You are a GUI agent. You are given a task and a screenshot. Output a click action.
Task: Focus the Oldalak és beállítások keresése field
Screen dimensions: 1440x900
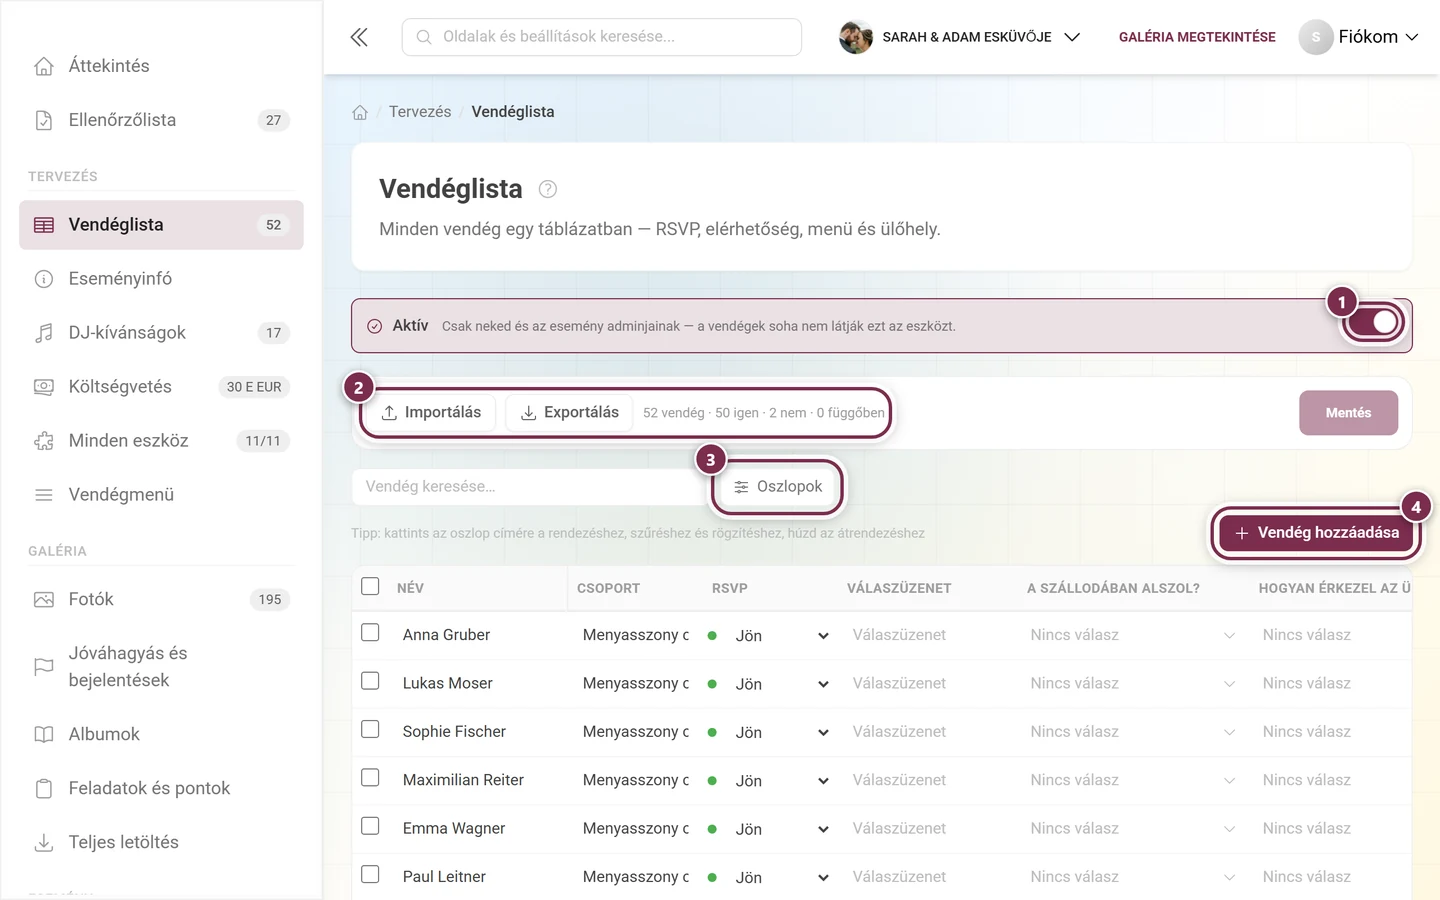(x=602, y=37)
